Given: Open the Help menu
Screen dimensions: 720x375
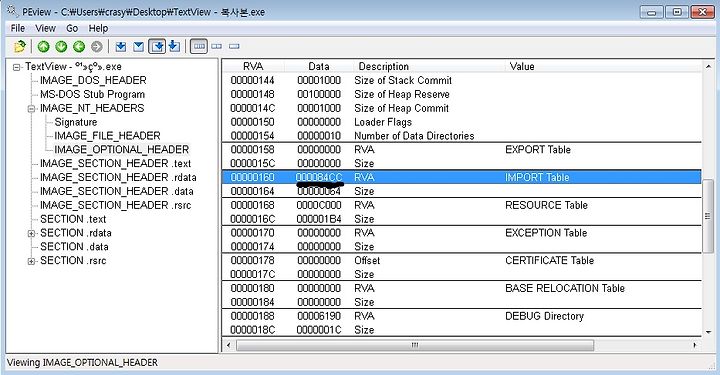Looking at the screenshot, I should click(x=98, y=28).
